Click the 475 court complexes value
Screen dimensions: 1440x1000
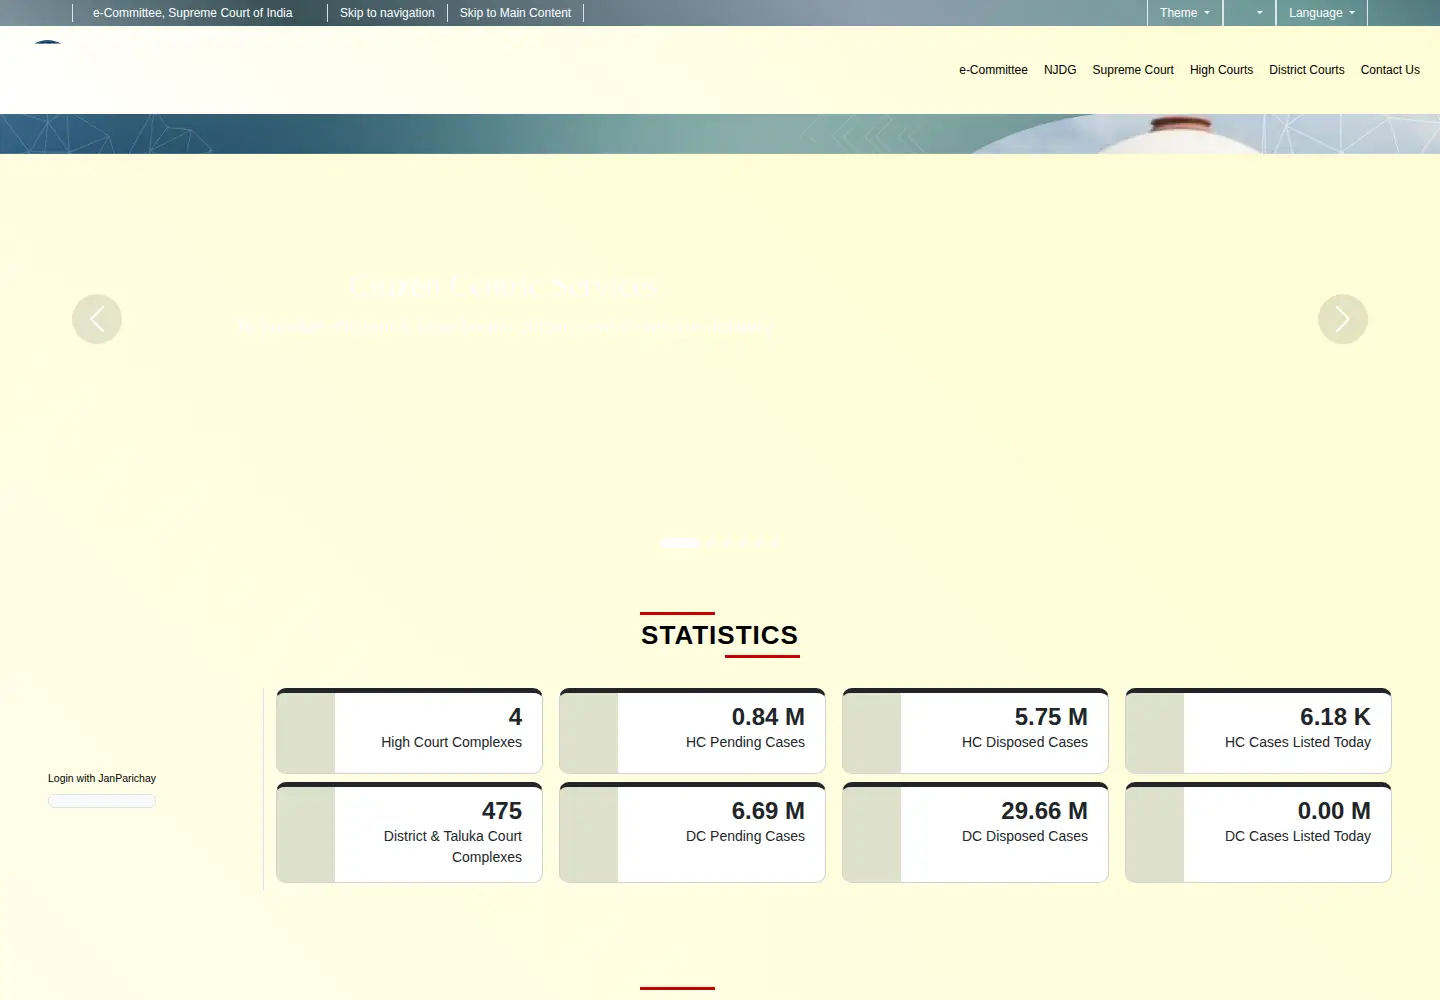(x=502, y=811)
